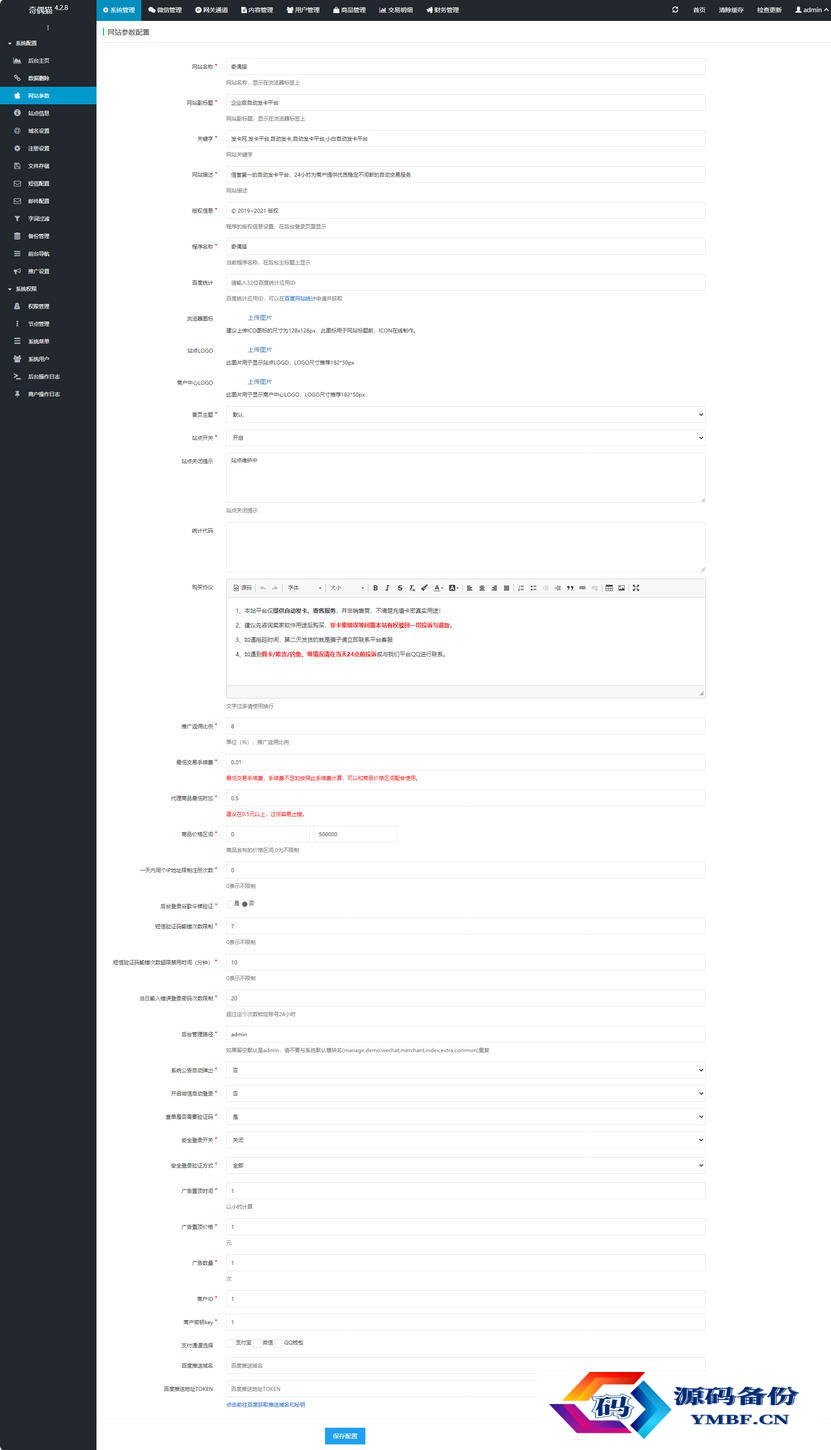Switch to the 商品管理 tab

[349, 9]
